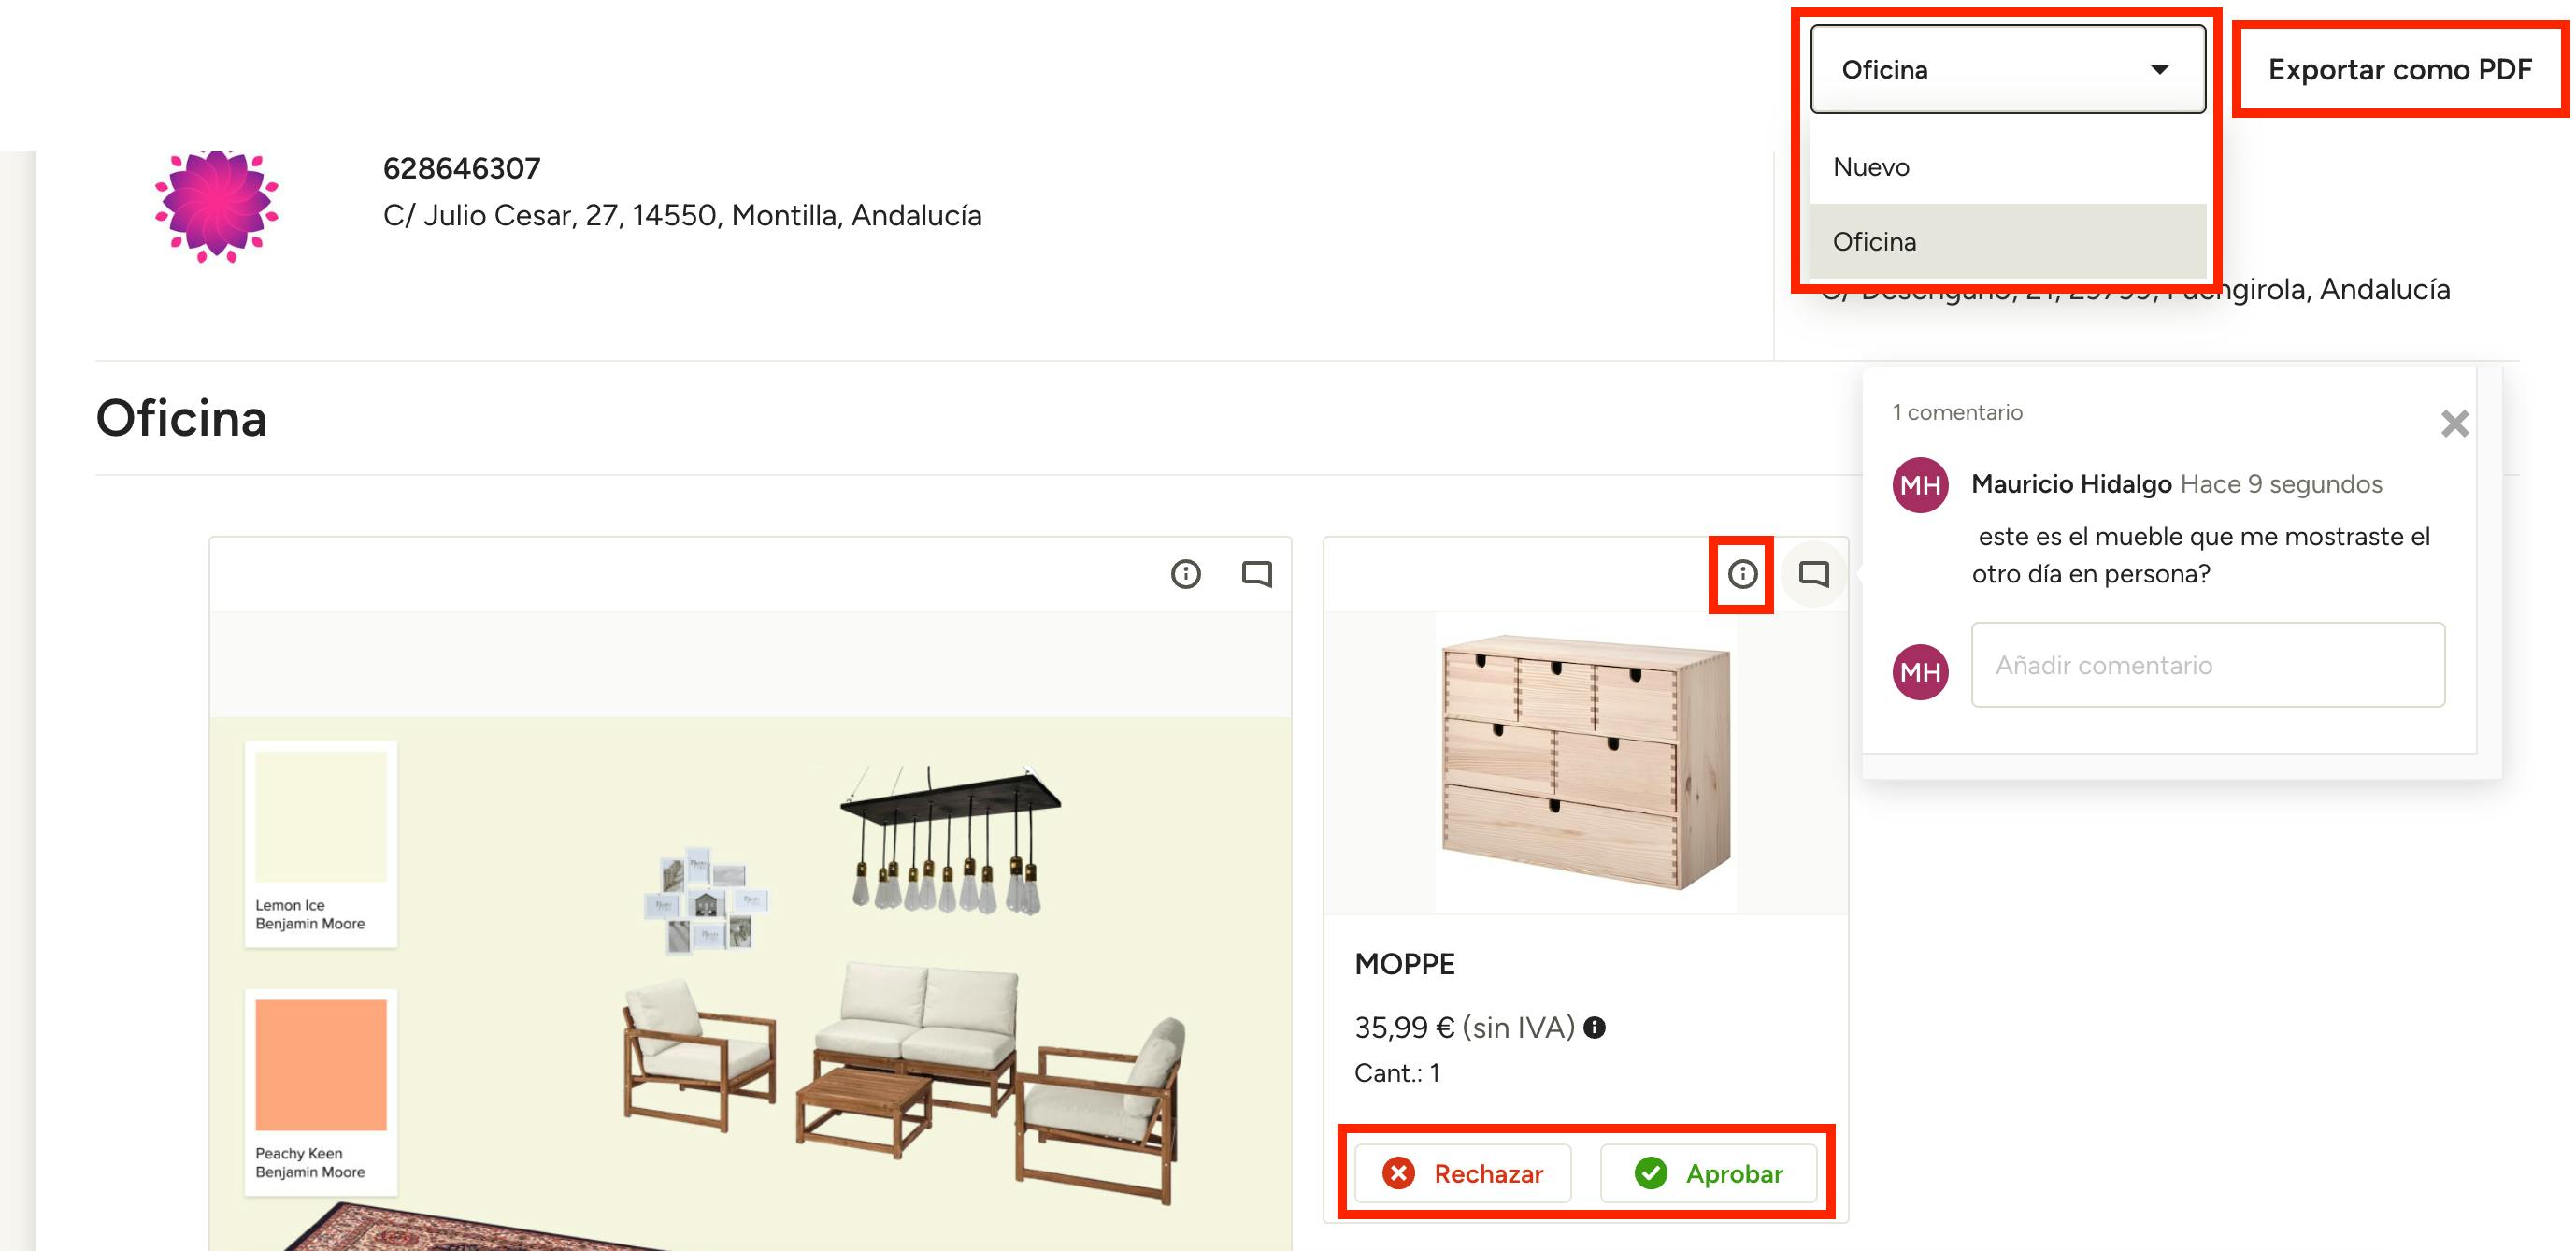Click the pink flower company logo
The image size is (2576, 1251).
point(216,206)
